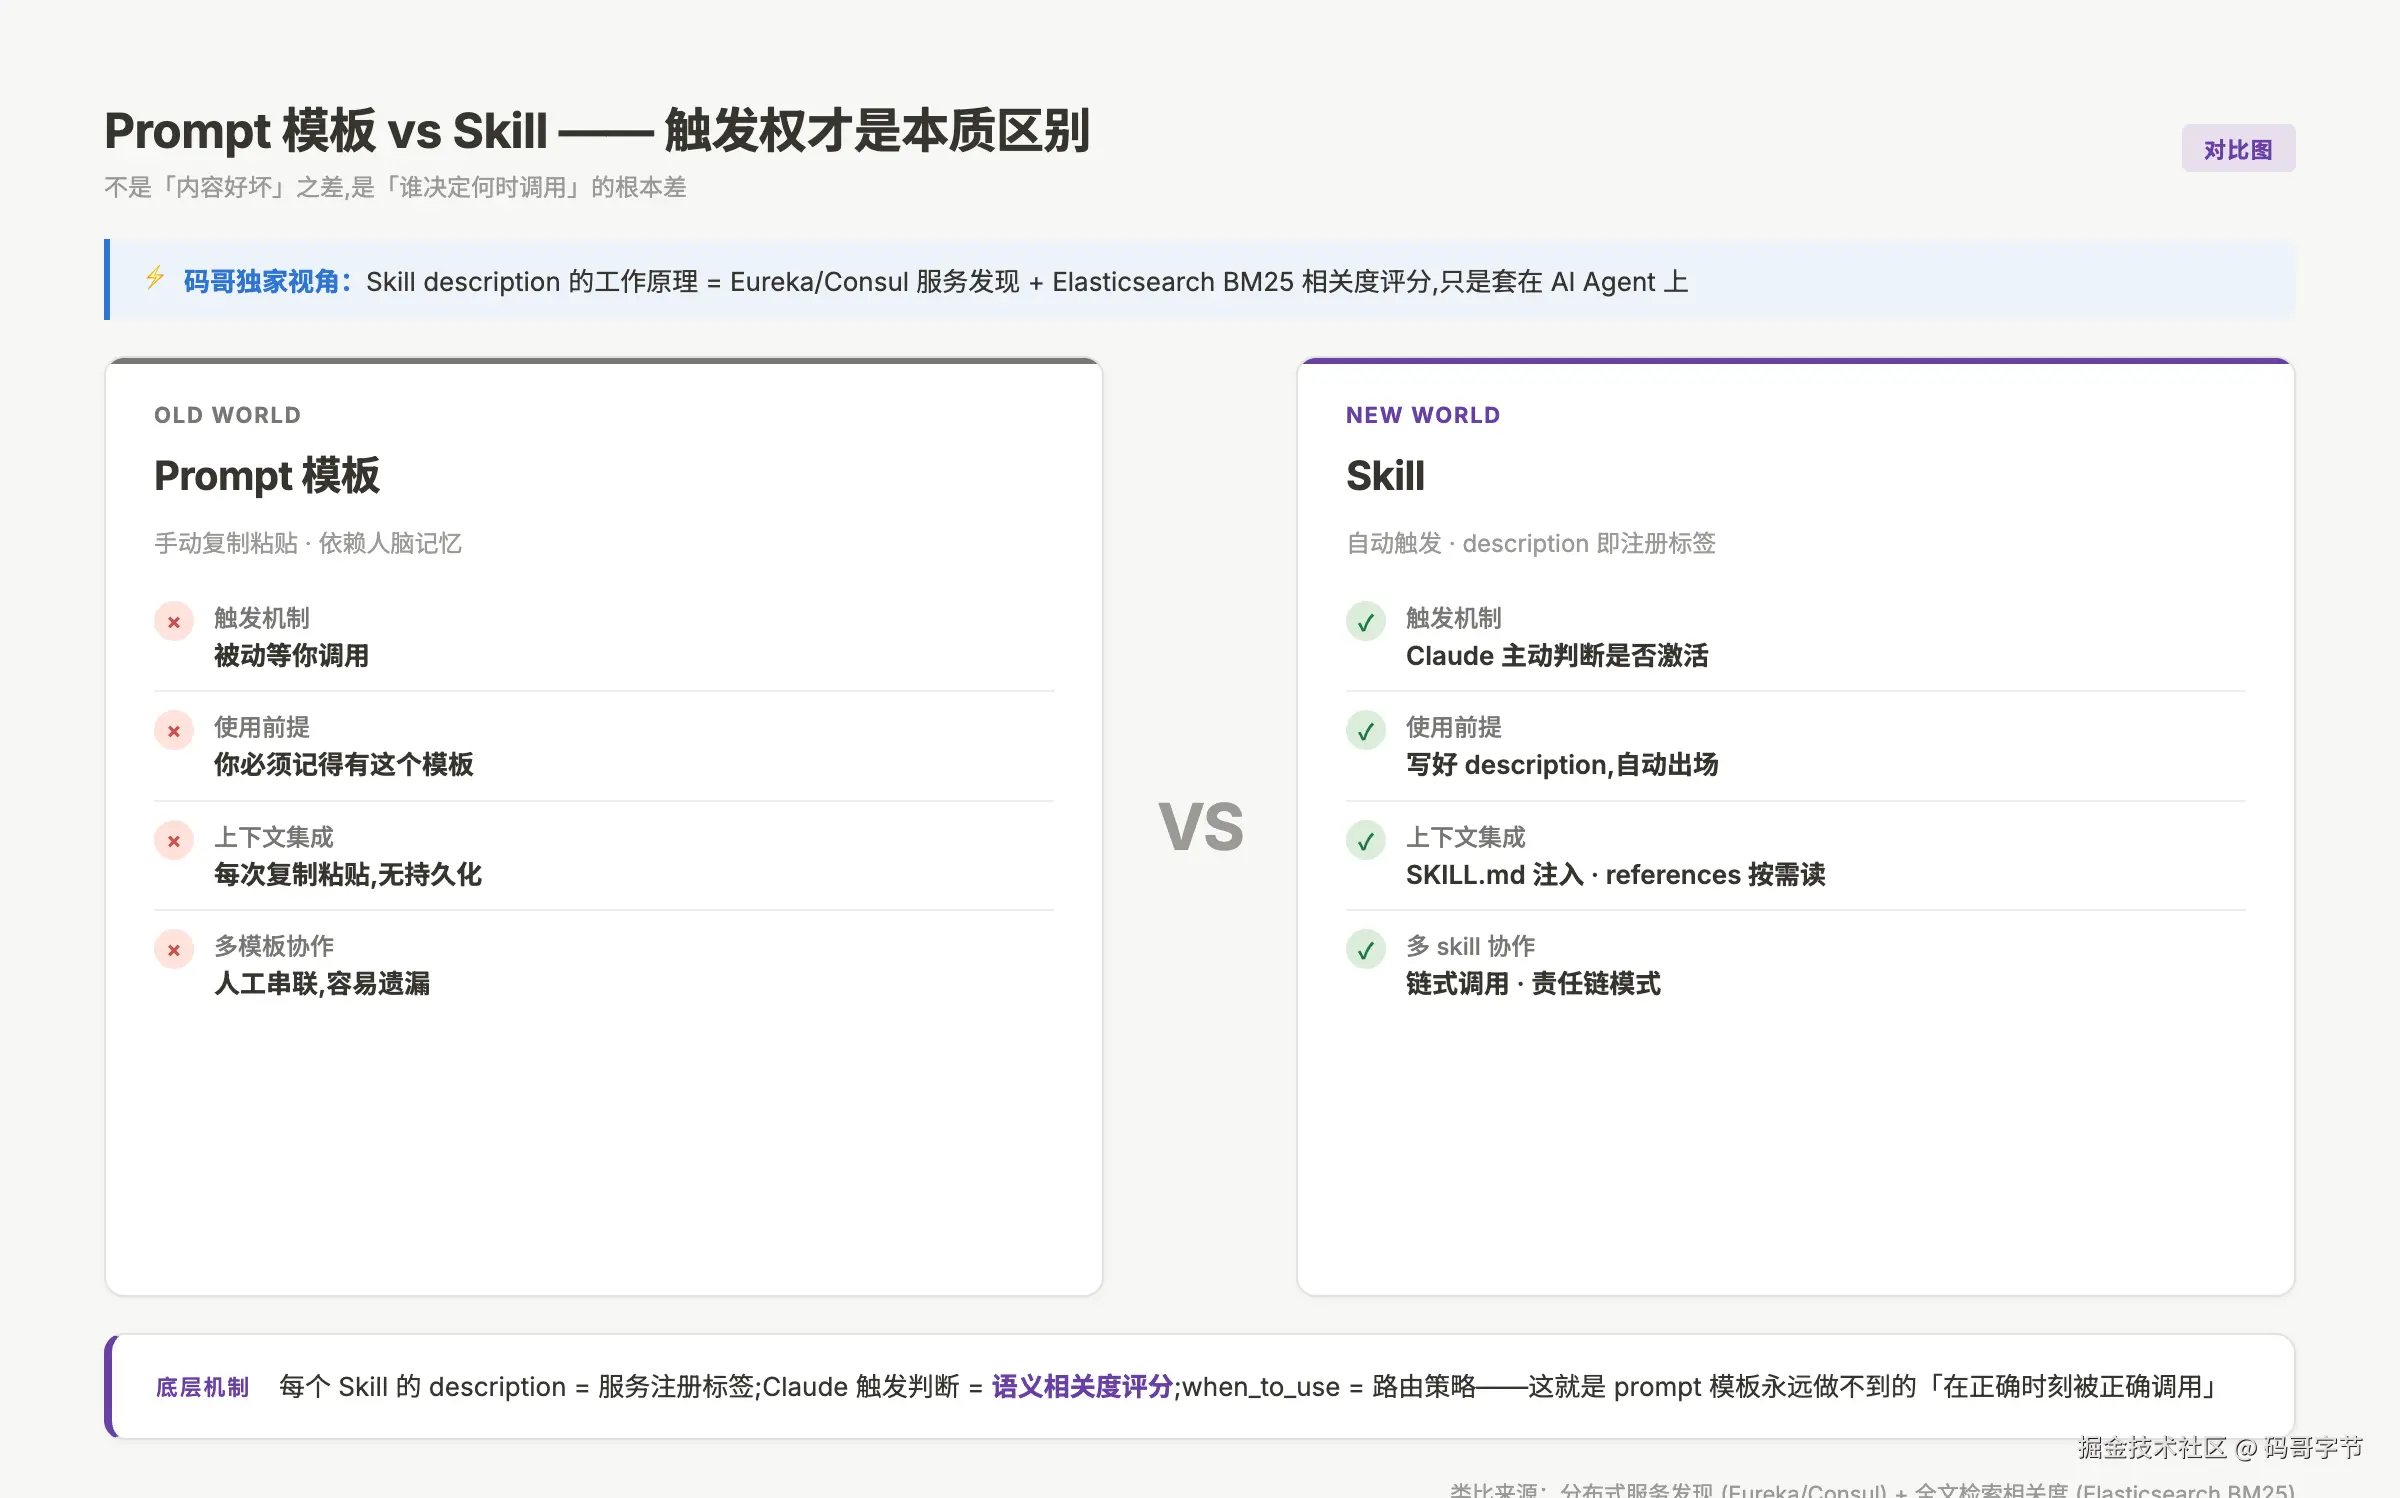
Task: Click the Prompt 模板 card heading
Action: (x=267, y=476)
